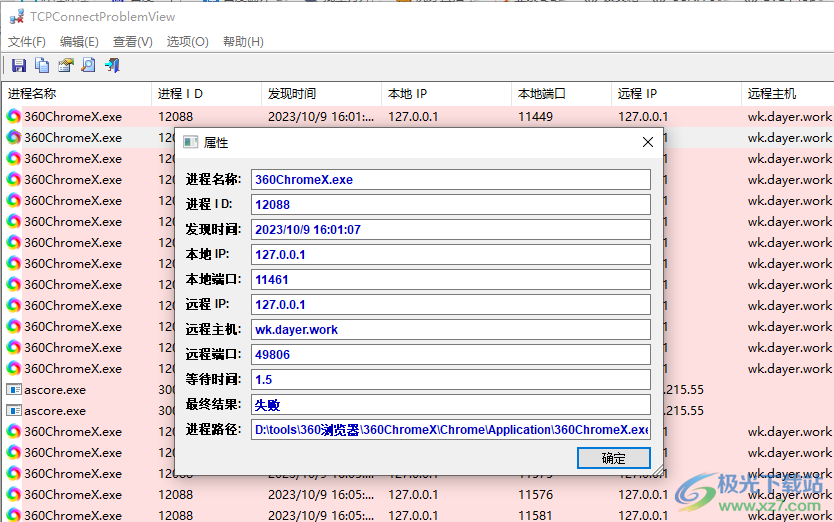
Task: Open the 帮助(H) menu
Action: pyautogui.click(x=243, y=42)
